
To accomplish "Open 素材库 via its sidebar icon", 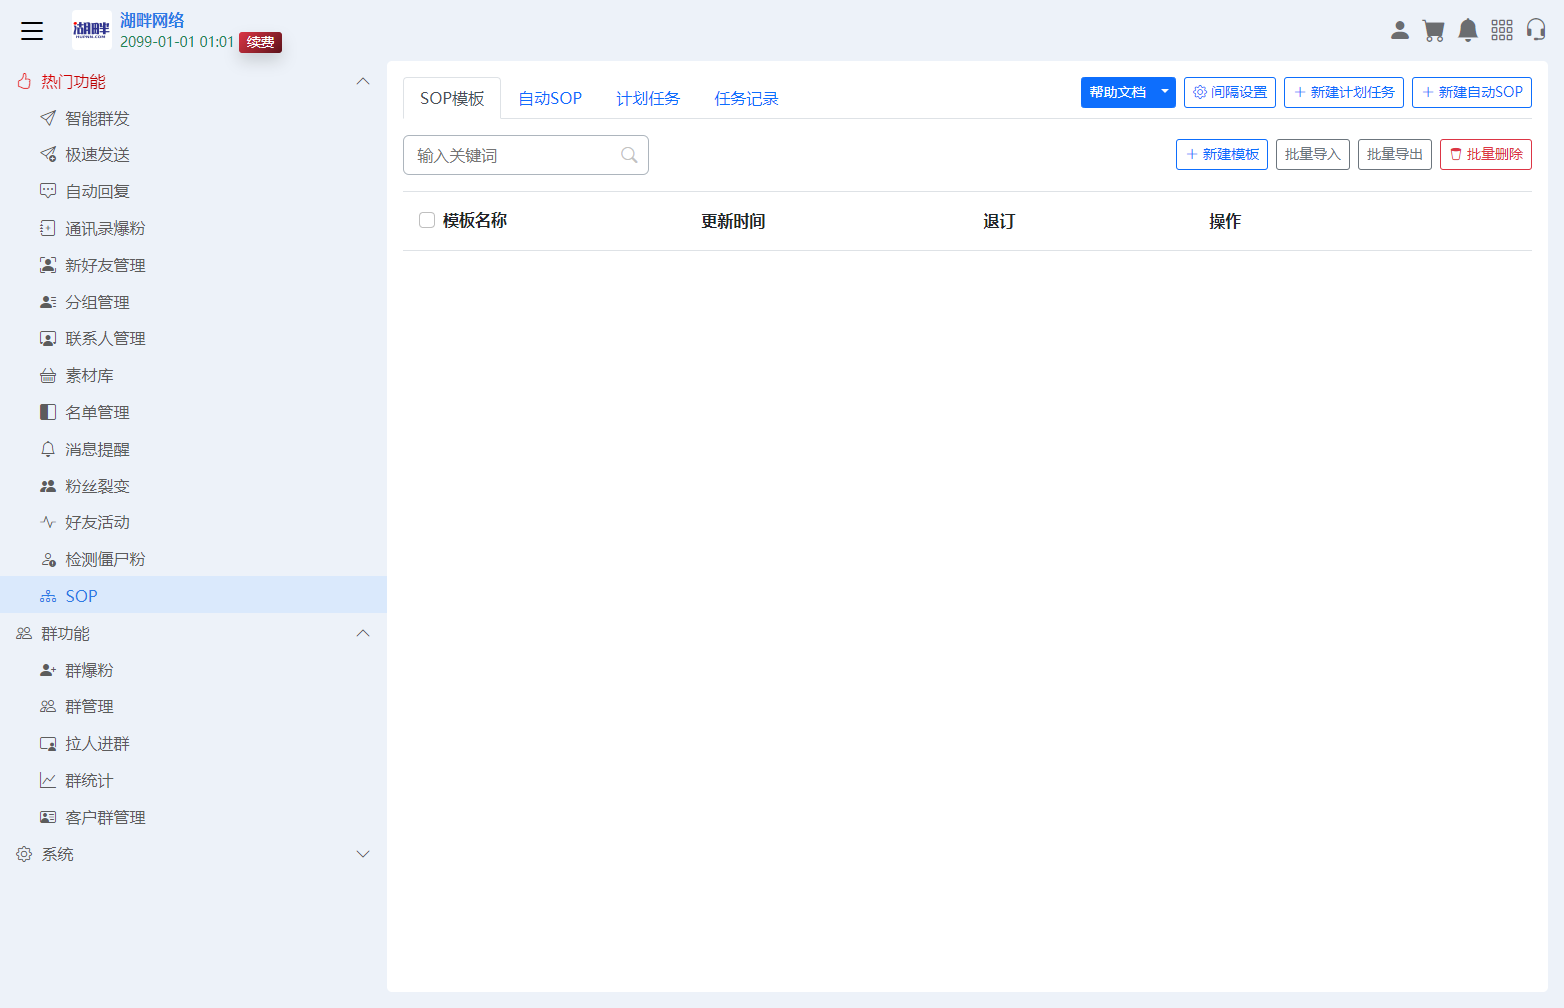I will [47, 375].
